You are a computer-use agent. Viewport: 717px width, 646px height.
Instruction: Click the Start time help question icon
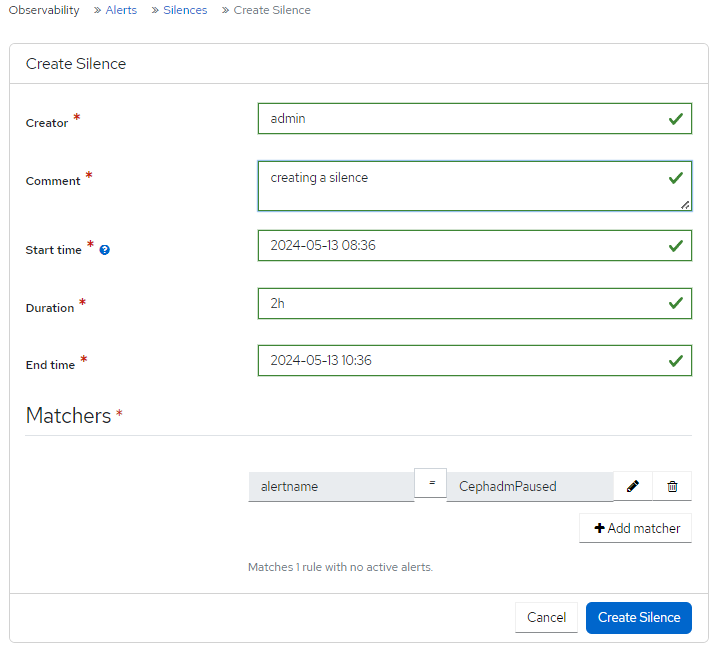(x=104, y=250)
